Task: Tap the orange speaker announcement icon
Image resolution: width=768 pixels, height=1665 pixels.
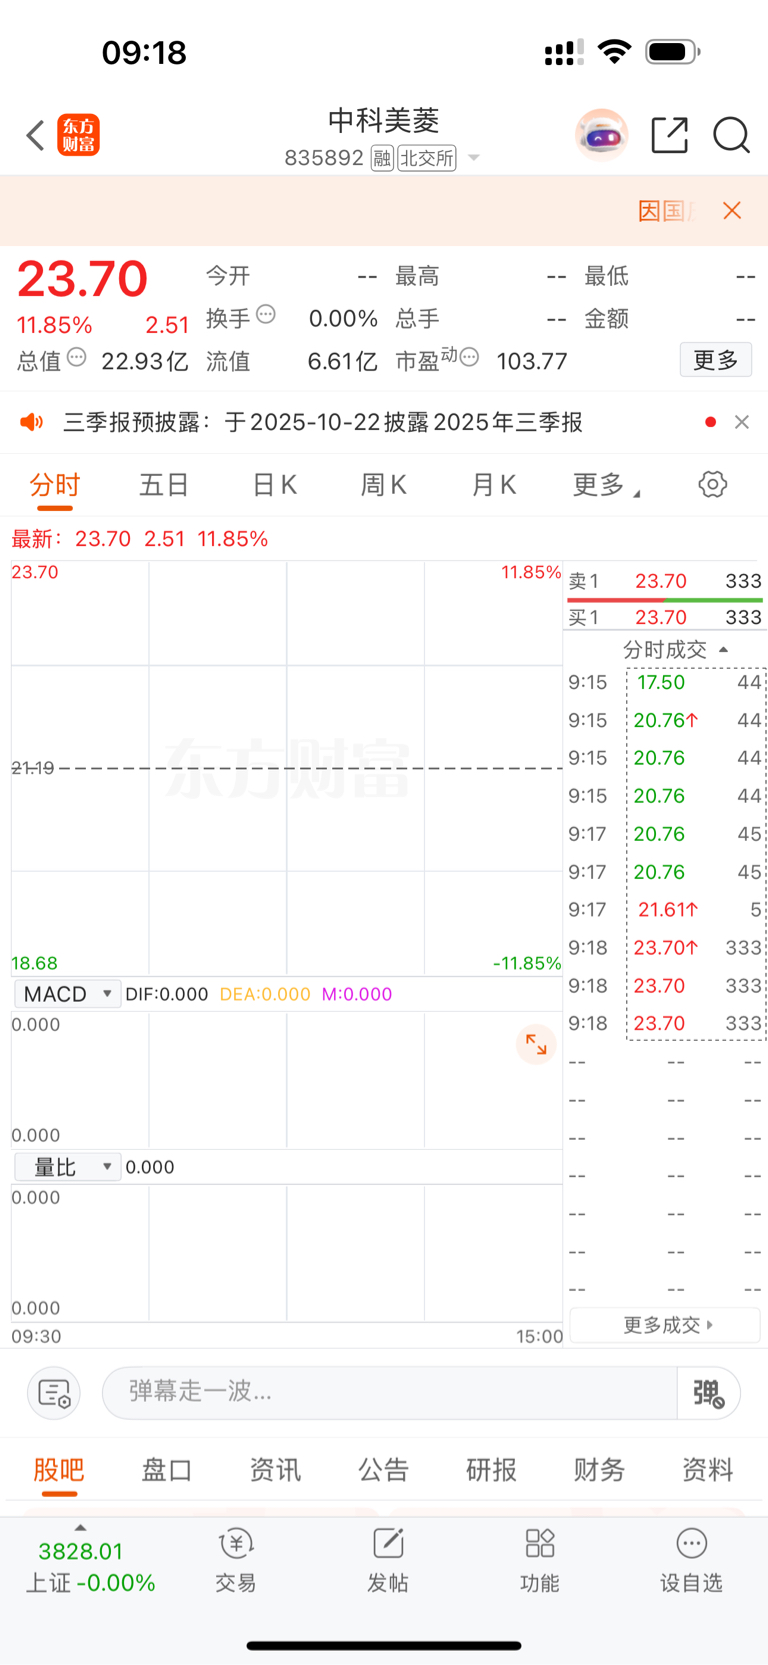Action: point(32,422)
